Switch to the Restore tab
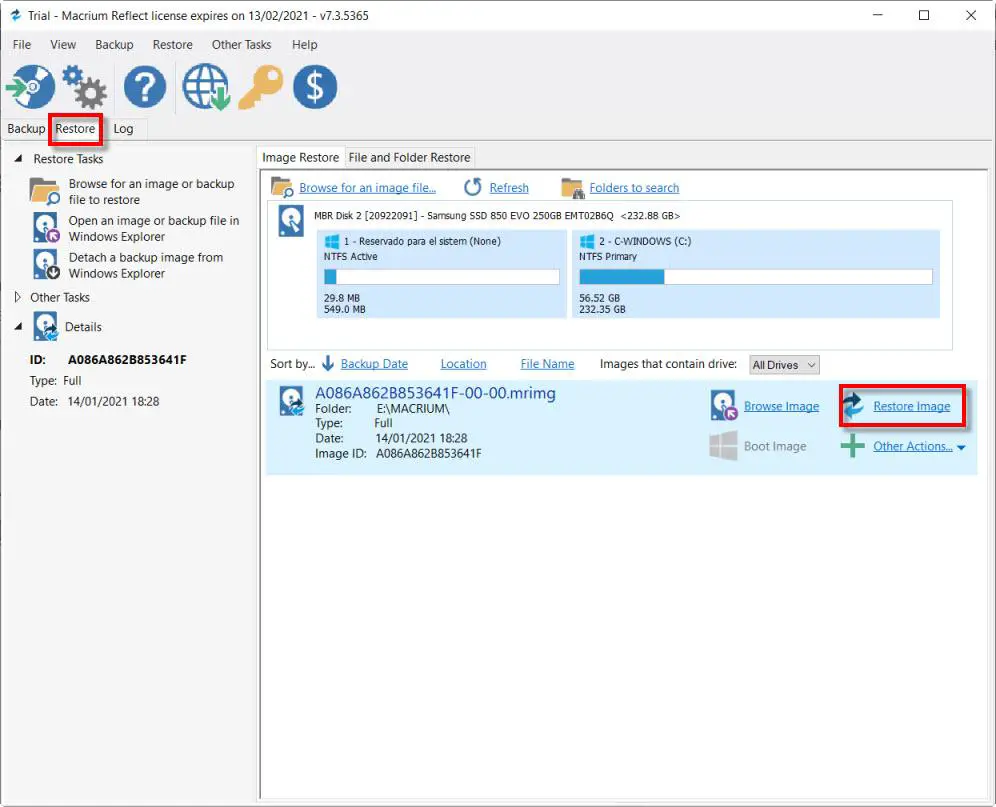The height and width of the screenshot is (807, 996). pos(75,128)
